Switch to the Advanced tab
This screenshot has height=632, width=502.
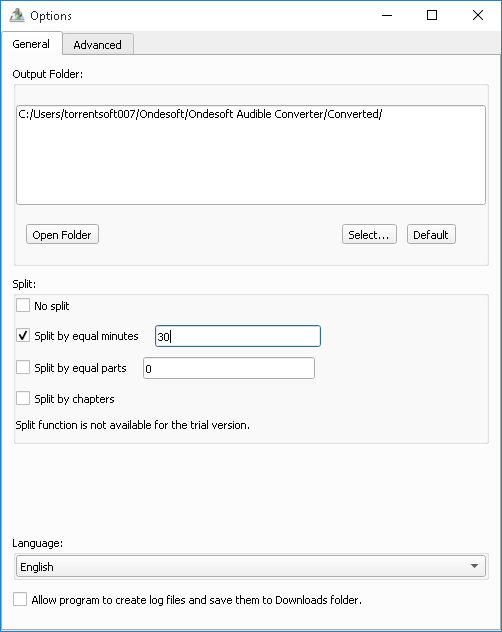[x=98, y=44]
